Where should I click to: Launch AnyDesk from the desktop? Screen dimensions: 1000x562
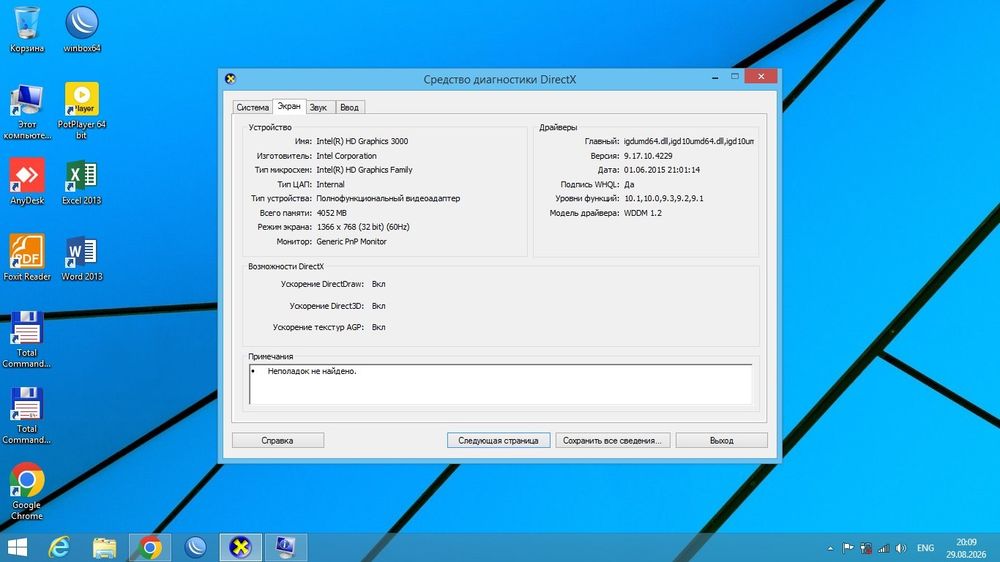[x=27, y=182]
